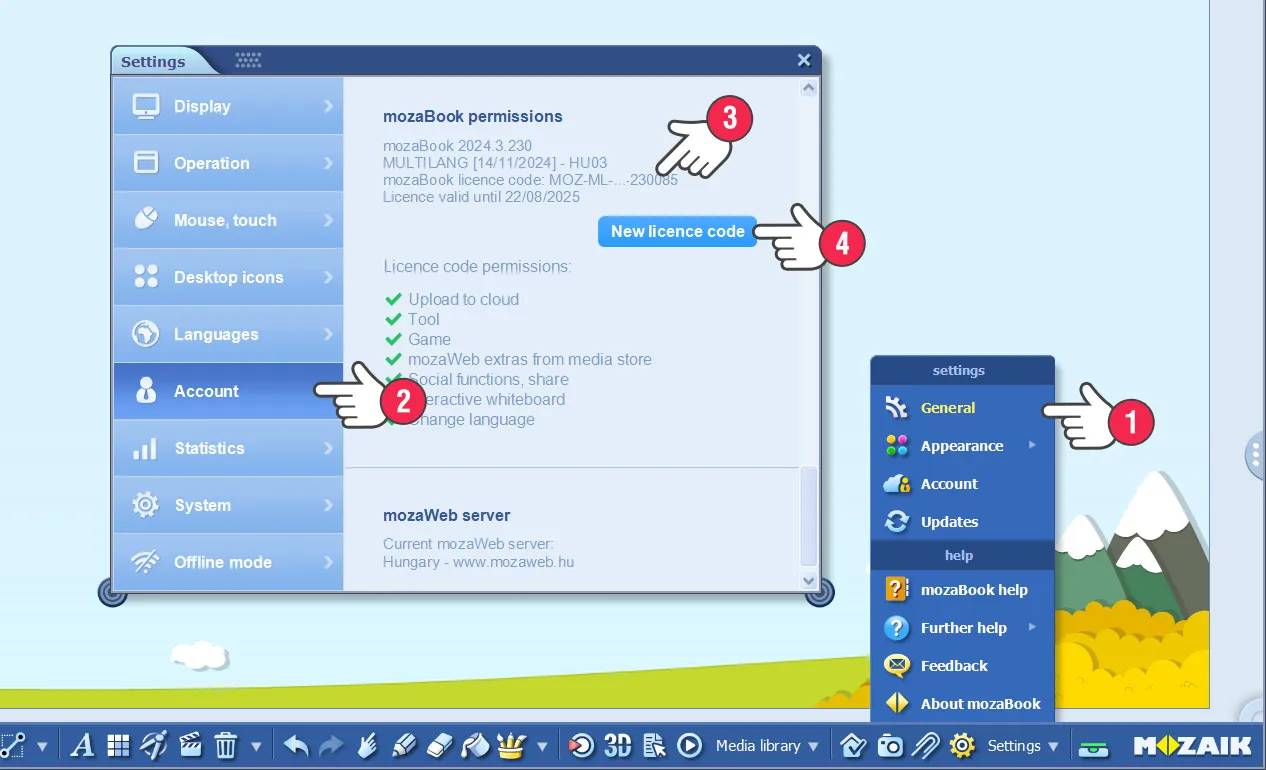This screenshot has height=770, width=1266.
Task: Select the eraser tool
Action: click(x=440, y=746)
